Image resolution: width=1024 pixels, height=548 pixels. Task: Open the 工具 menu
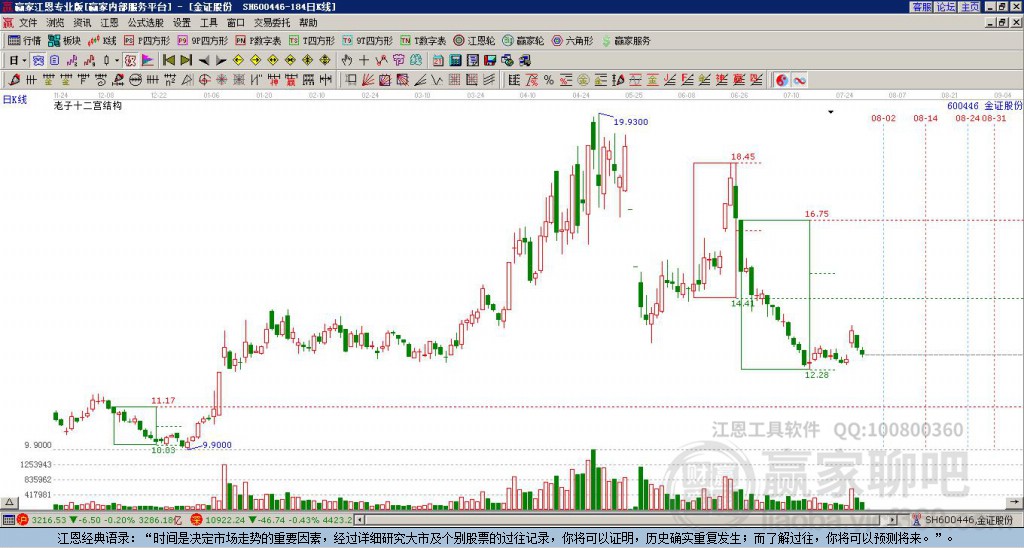tap(208, 23)
